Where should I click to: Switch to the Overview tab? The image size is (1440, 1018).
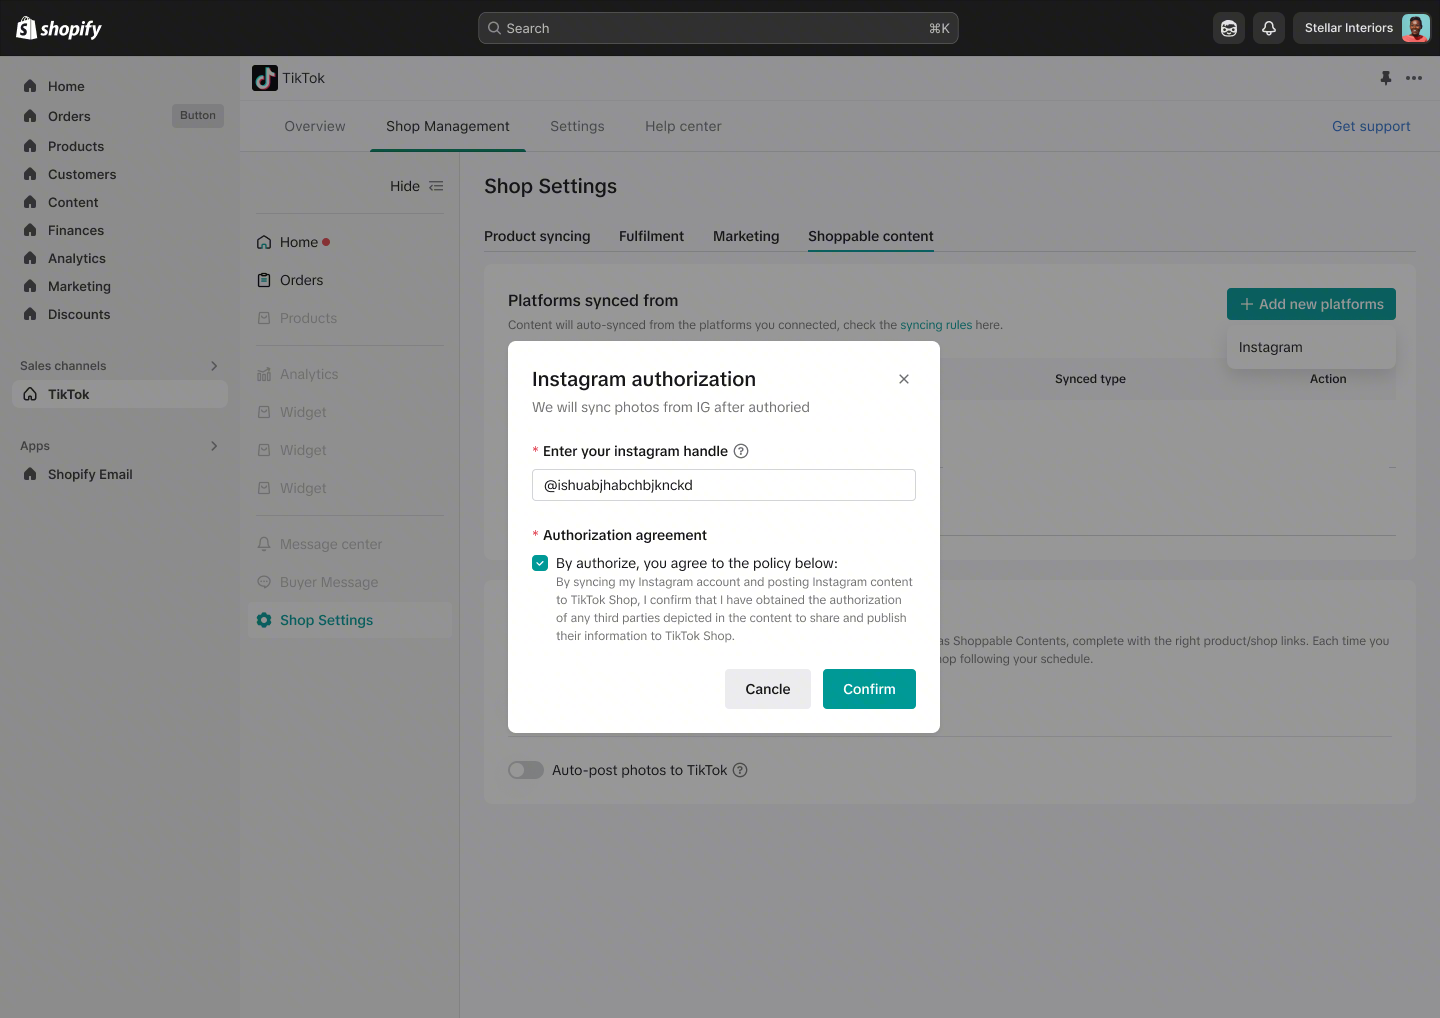(x=315, y=126)
